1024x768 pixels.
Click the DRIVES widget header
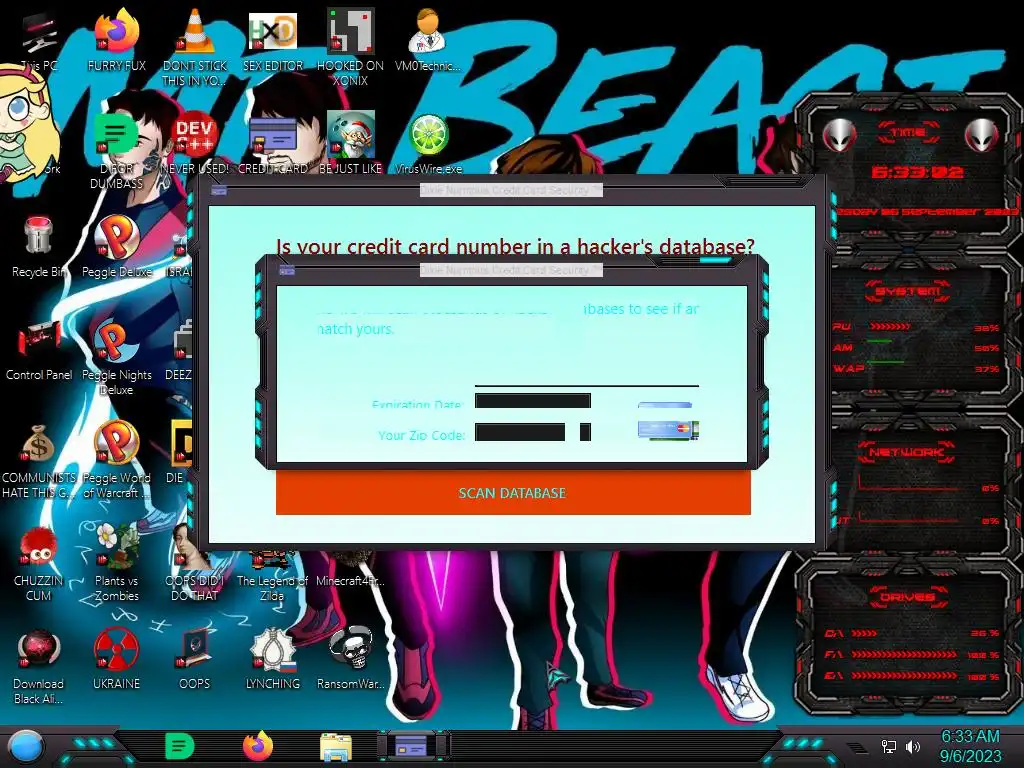(x=907, y=597)
